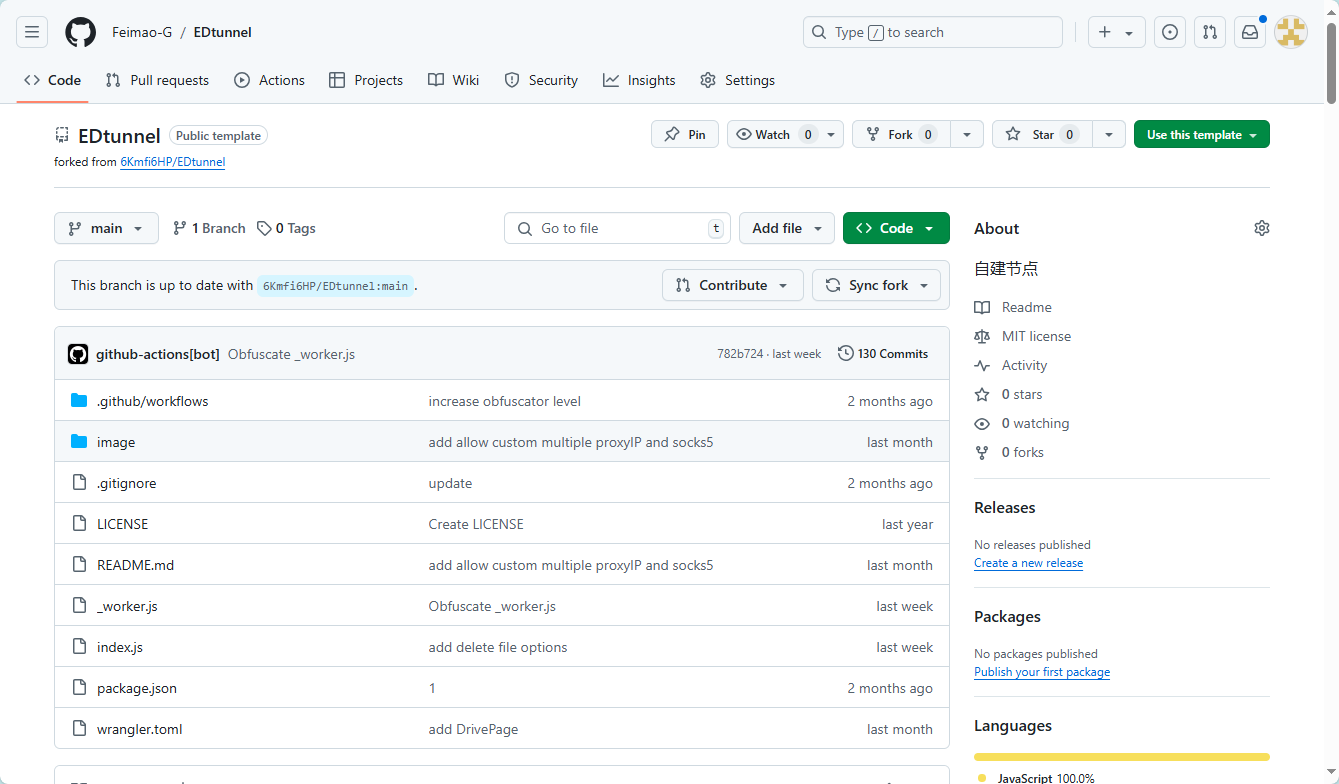The height and width of the screenshot is (784, 1339).
Task: Open the hamburger navigation menu
Action: [x=32, y=32]
